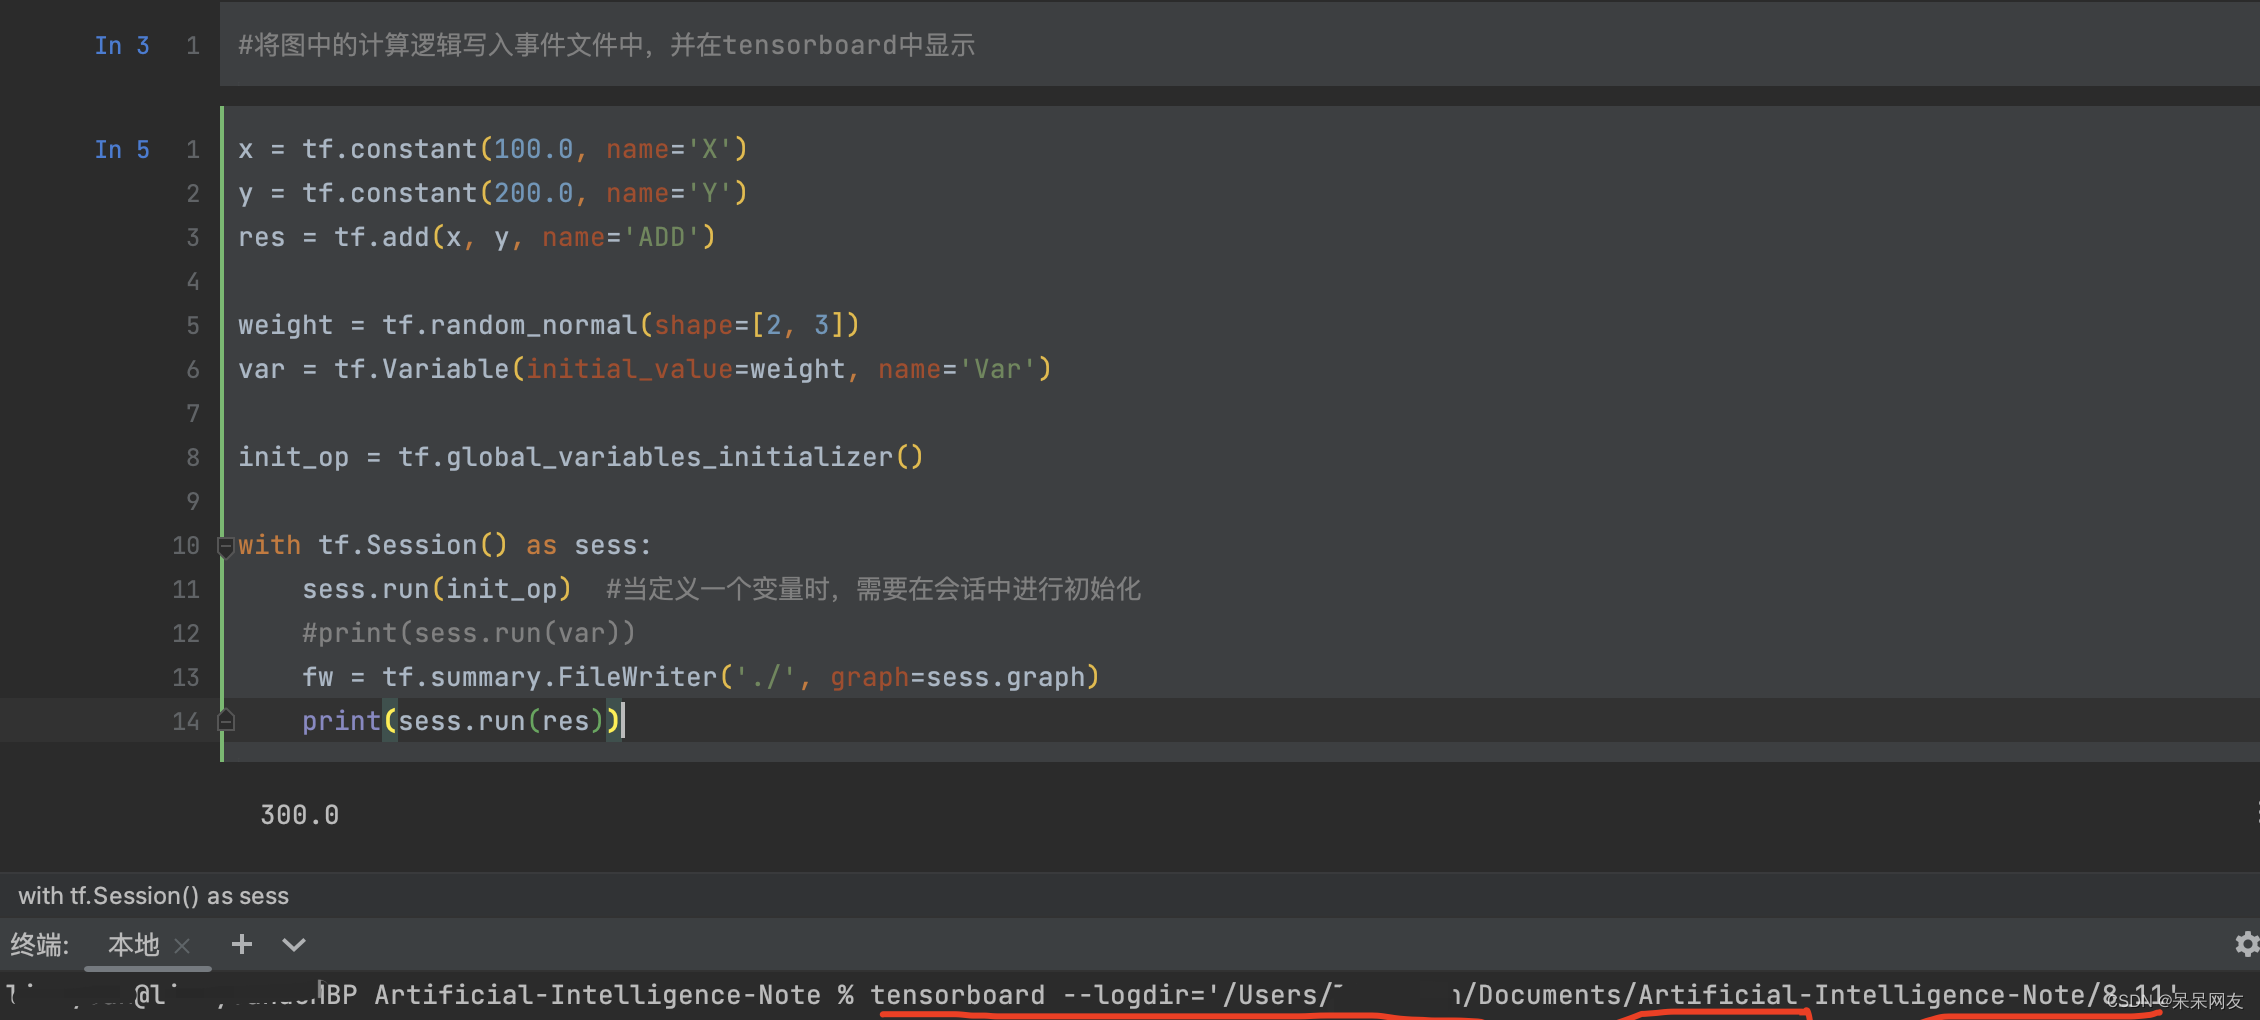Click on y = tf.constant(200.0) line
2260x1020 pixels.
[x=493, y=193]
